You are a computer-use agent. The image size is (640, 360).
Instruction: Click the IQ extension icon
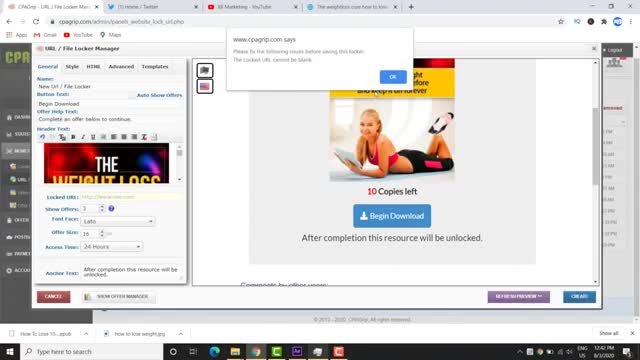point(577,22)
